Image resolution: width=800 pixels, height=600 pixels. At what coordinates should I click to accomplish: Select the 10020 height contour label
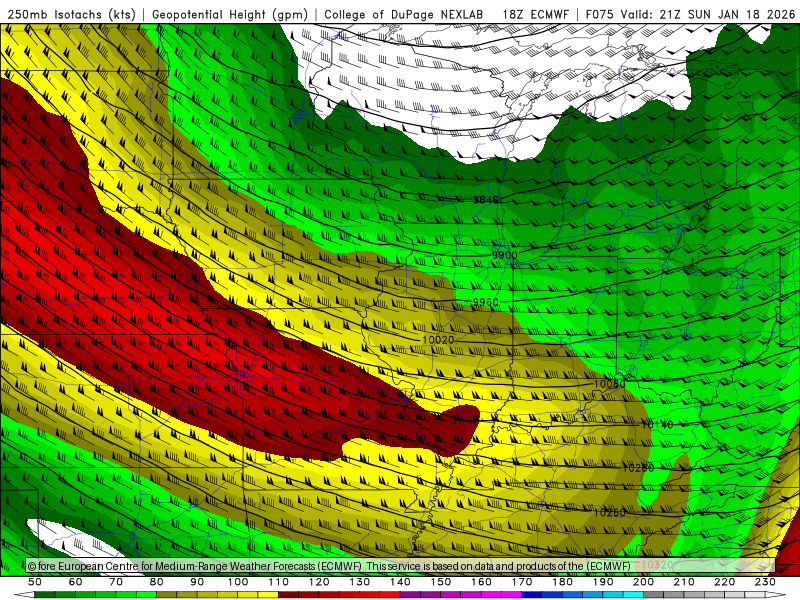[438, 340]
